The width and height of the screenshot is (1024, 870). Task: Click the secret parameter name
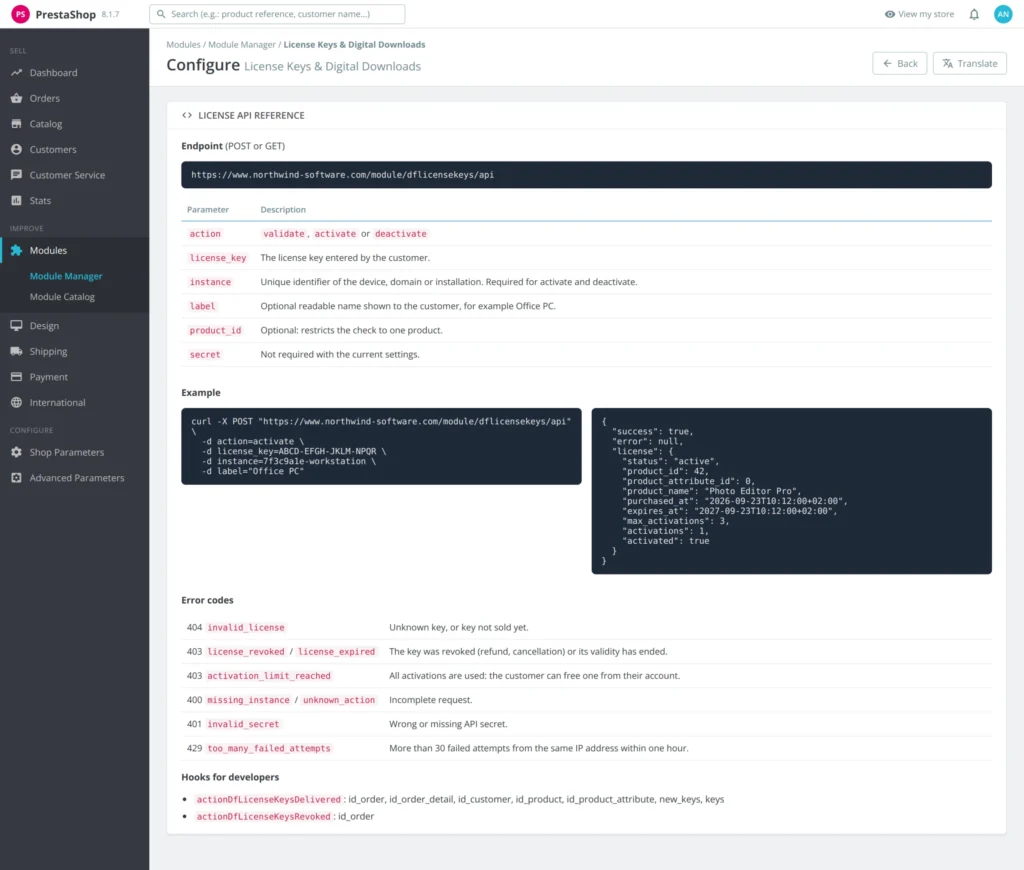coord(204,355)
